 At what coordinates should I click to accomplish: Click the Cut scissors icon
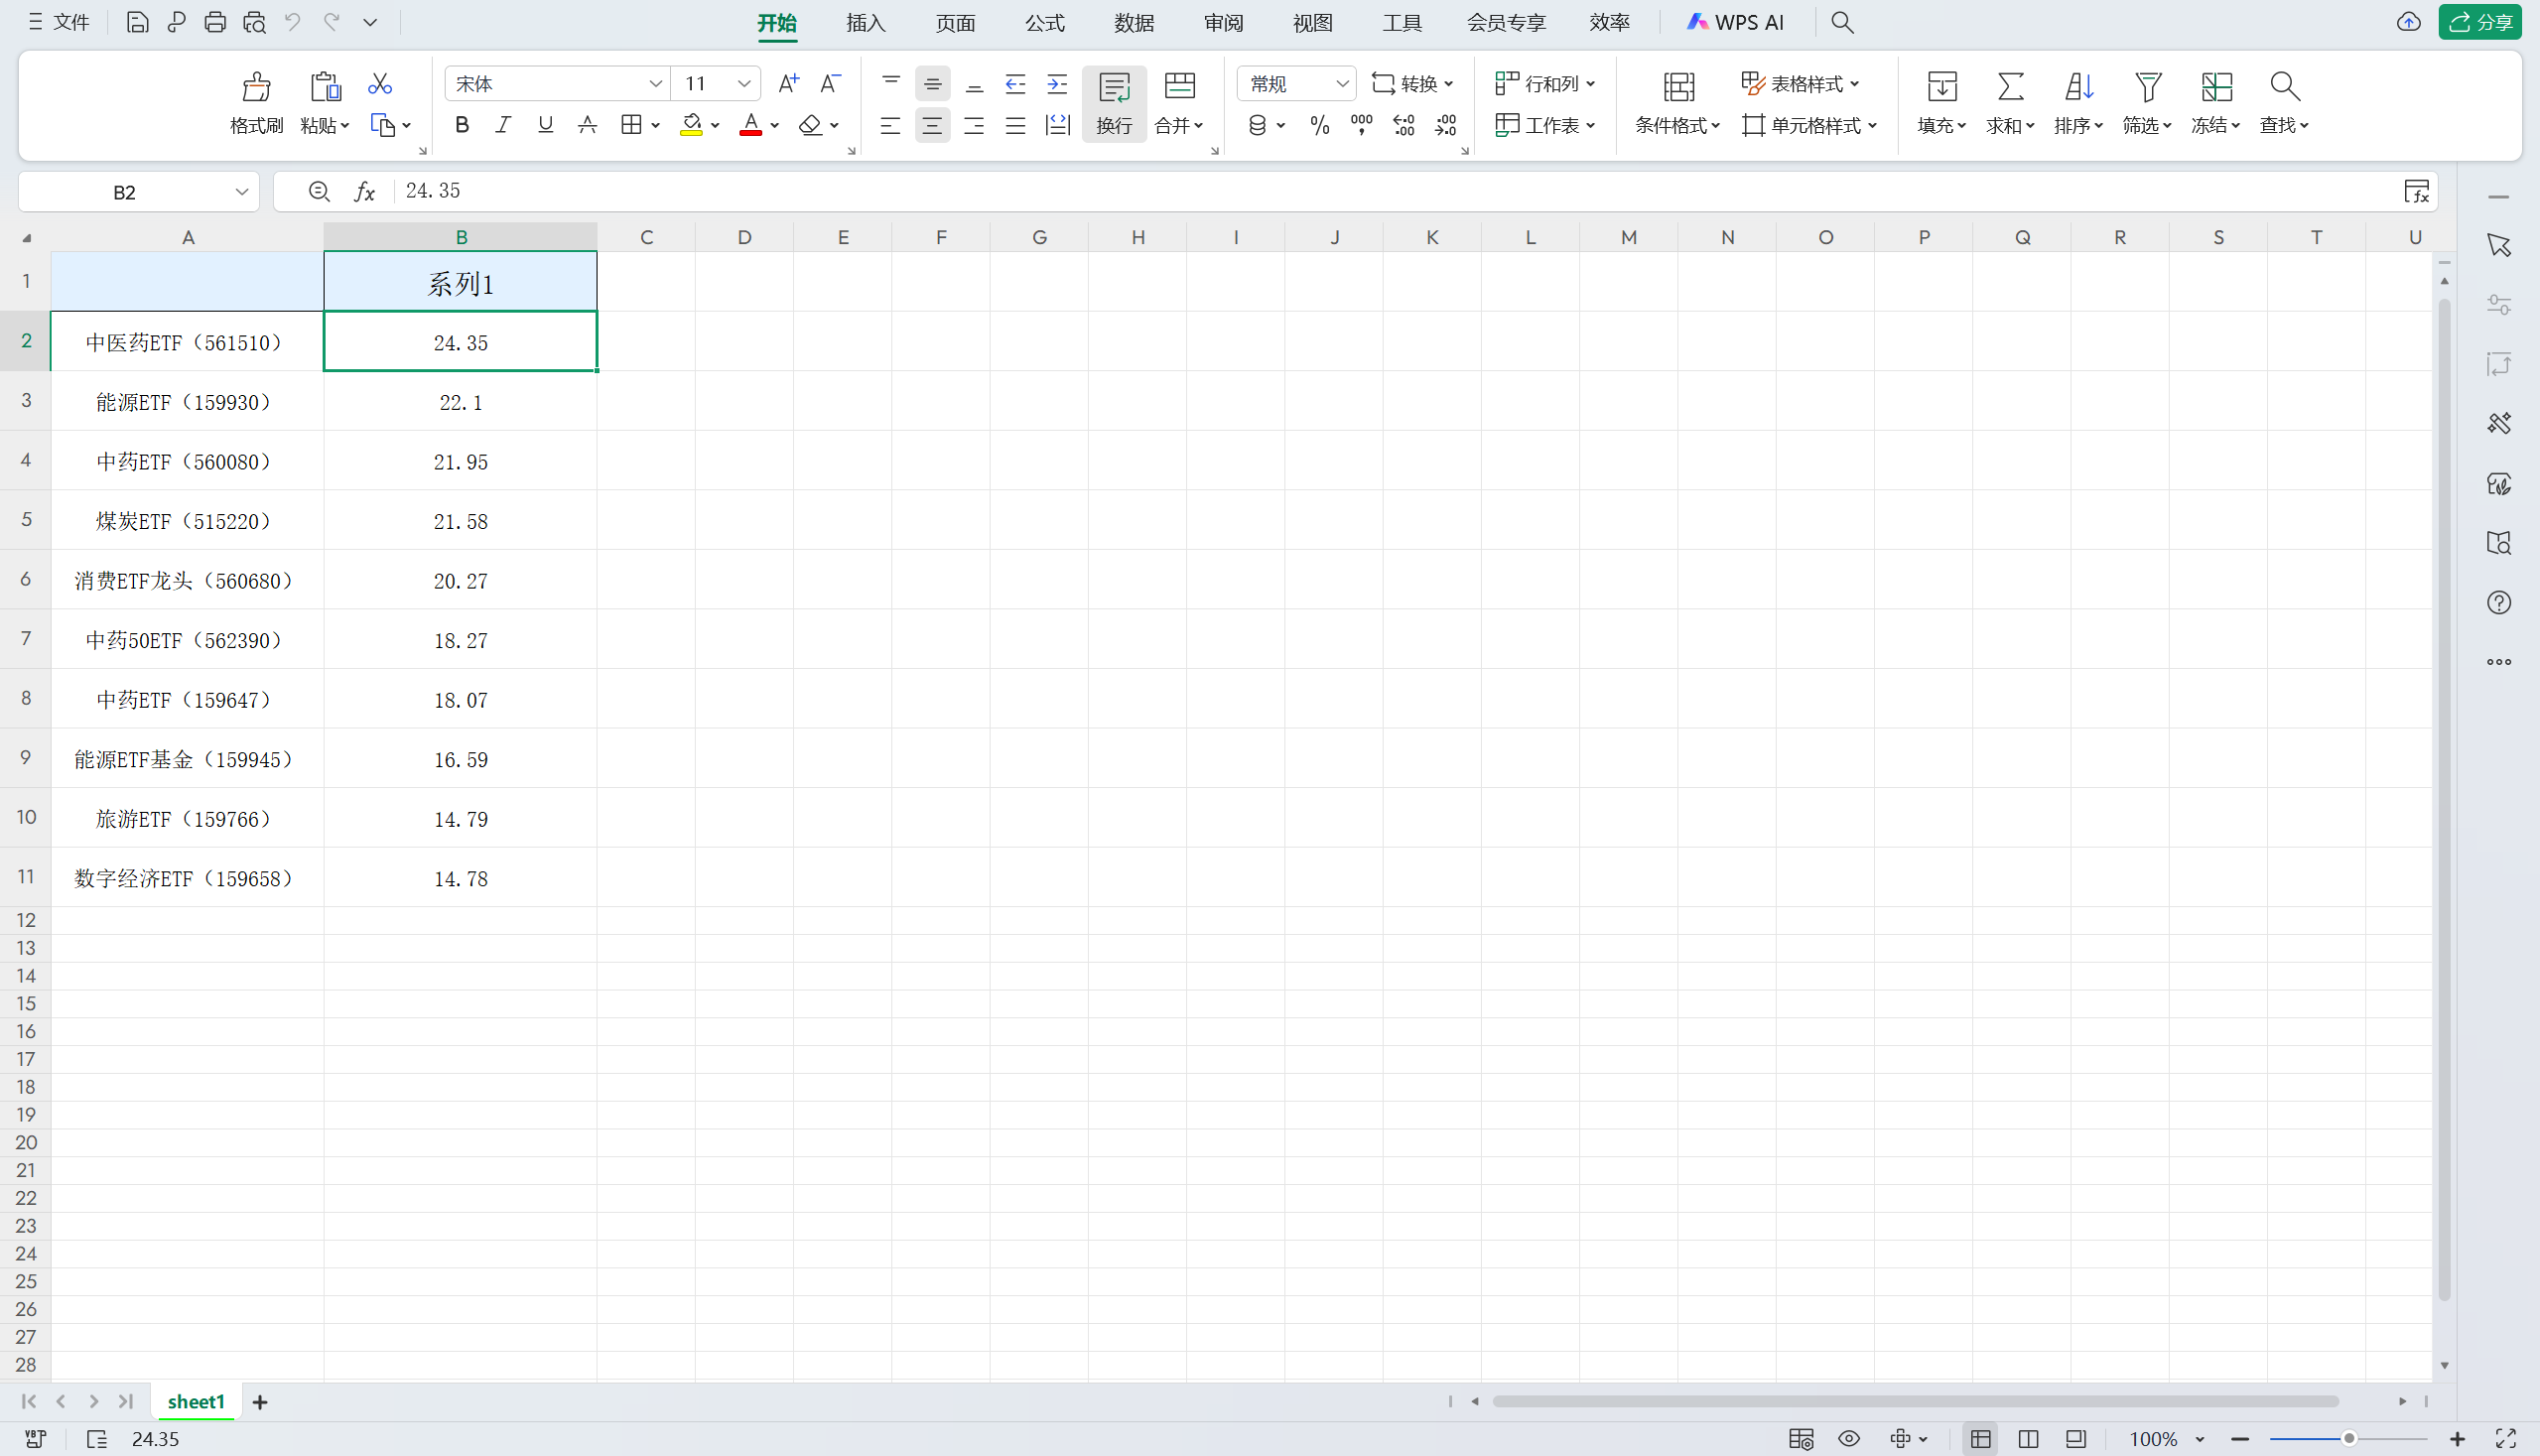pos(379,84)
